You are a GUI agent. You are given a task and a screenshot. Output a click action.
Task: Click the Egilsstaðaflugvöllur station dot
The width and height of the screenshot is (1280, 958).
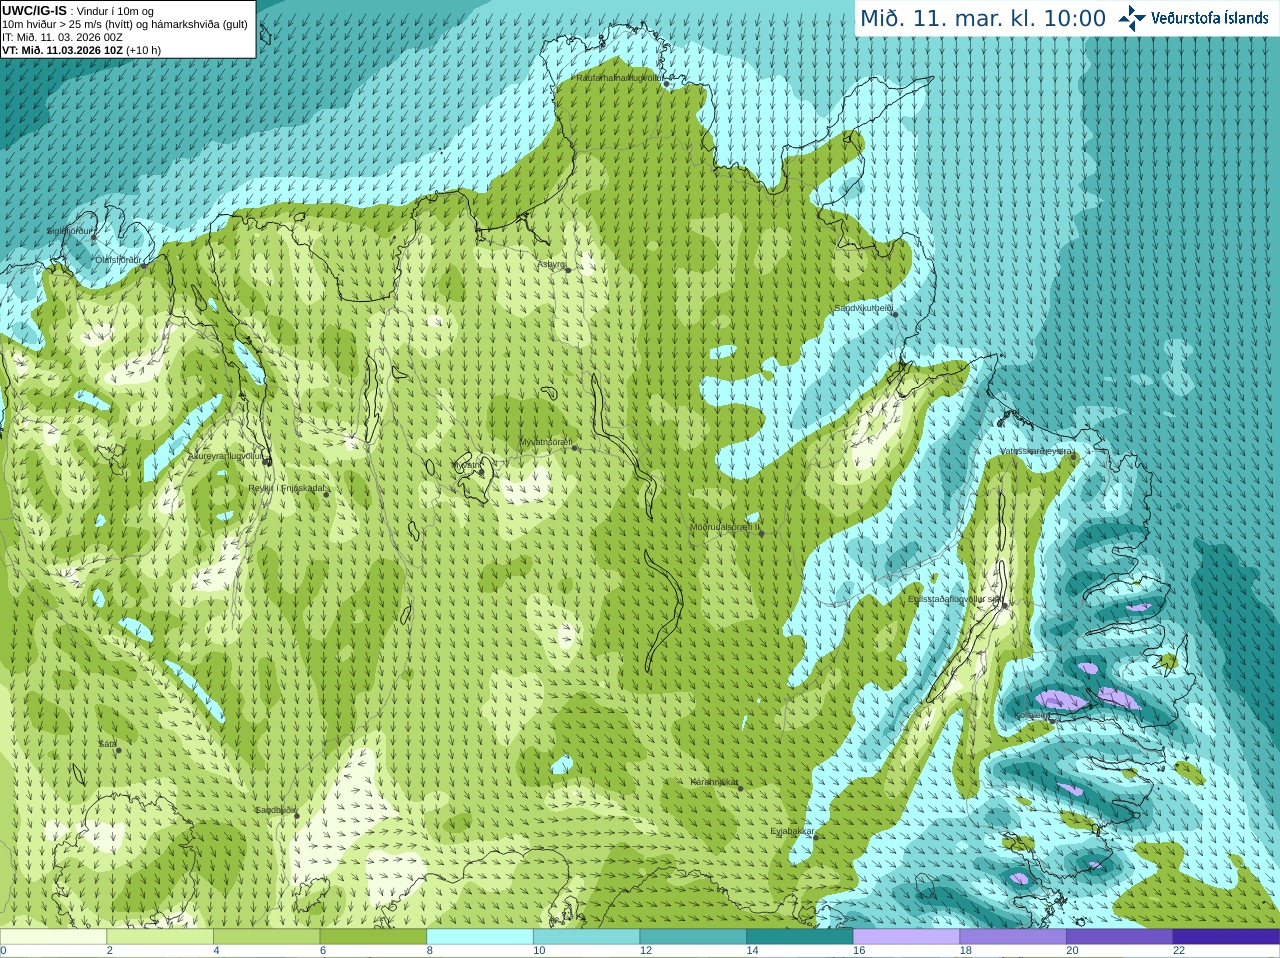click(1005, 605)
